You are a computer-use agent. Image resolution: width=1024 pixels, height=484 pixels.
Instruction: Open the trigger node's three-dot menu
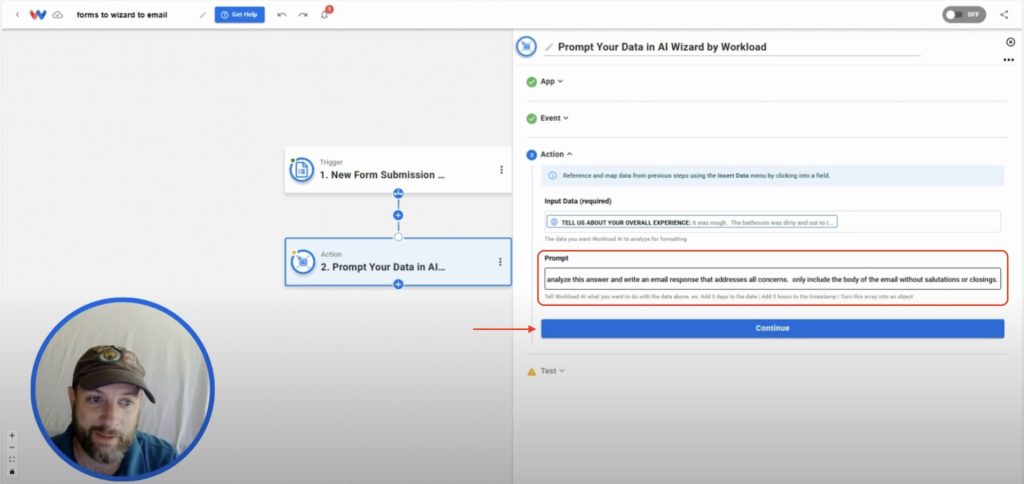501,170
